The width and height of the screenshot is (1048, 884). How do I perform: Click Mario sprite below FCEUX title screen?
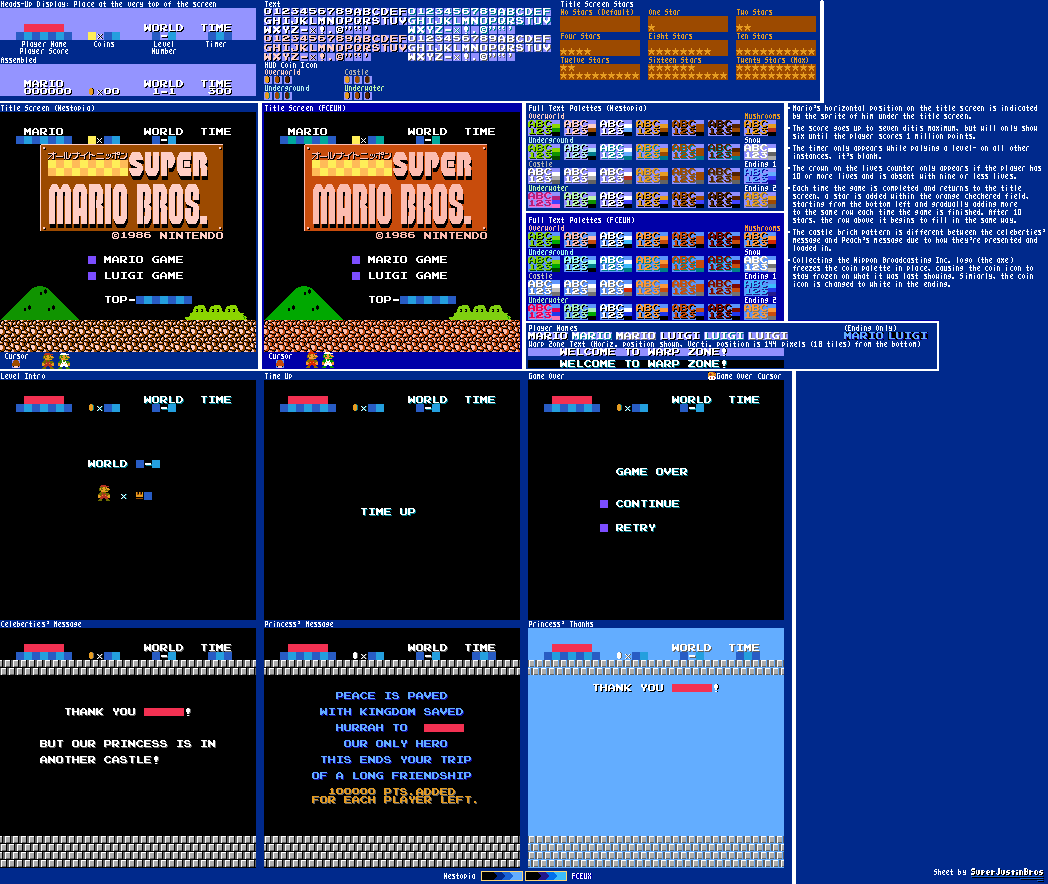(x=312, y=361)
